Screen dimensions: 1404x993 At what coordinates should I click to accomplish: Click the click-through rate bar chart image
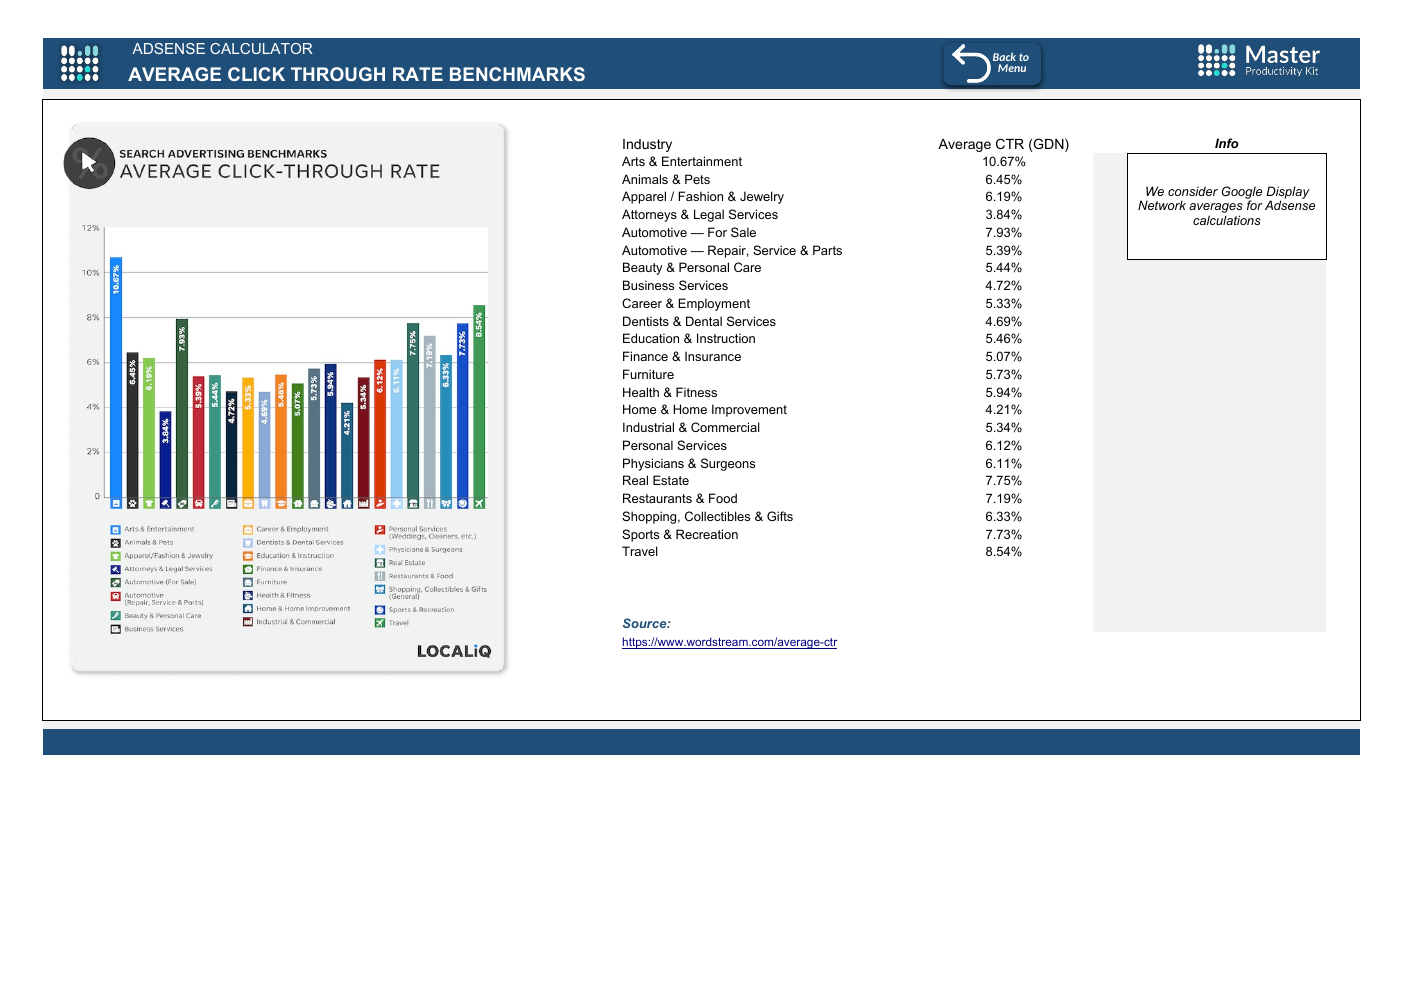pyautogui.click(x=288, y=398)
